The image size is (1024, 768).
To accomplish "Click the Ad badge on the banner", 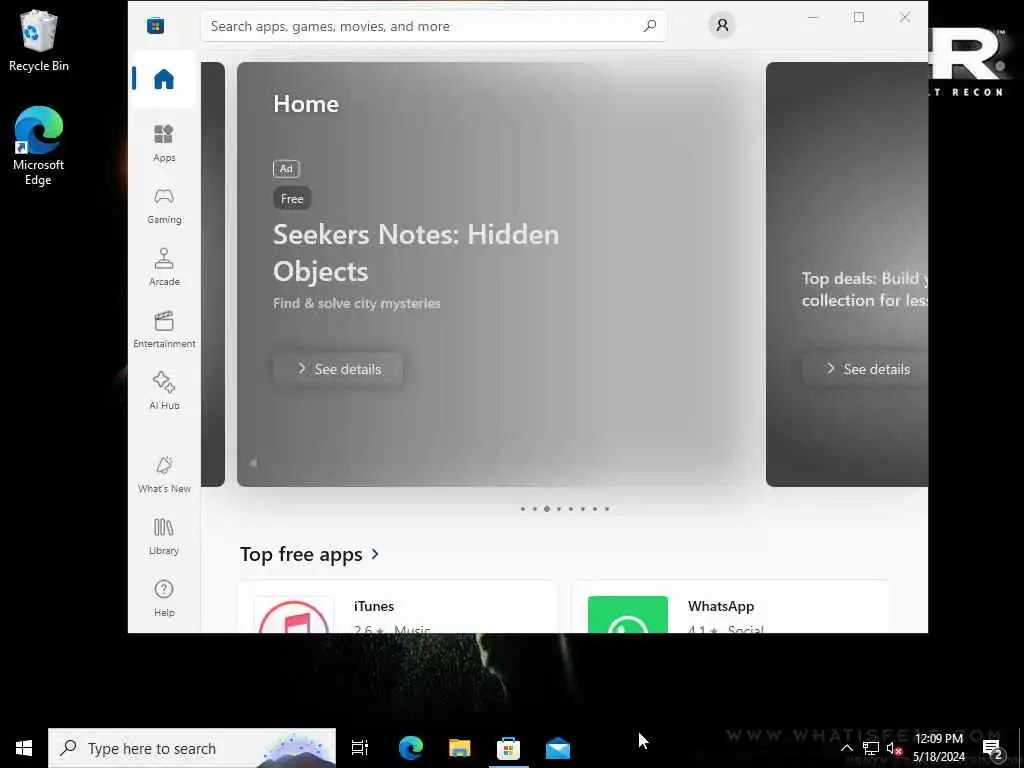I will (286, 168).
